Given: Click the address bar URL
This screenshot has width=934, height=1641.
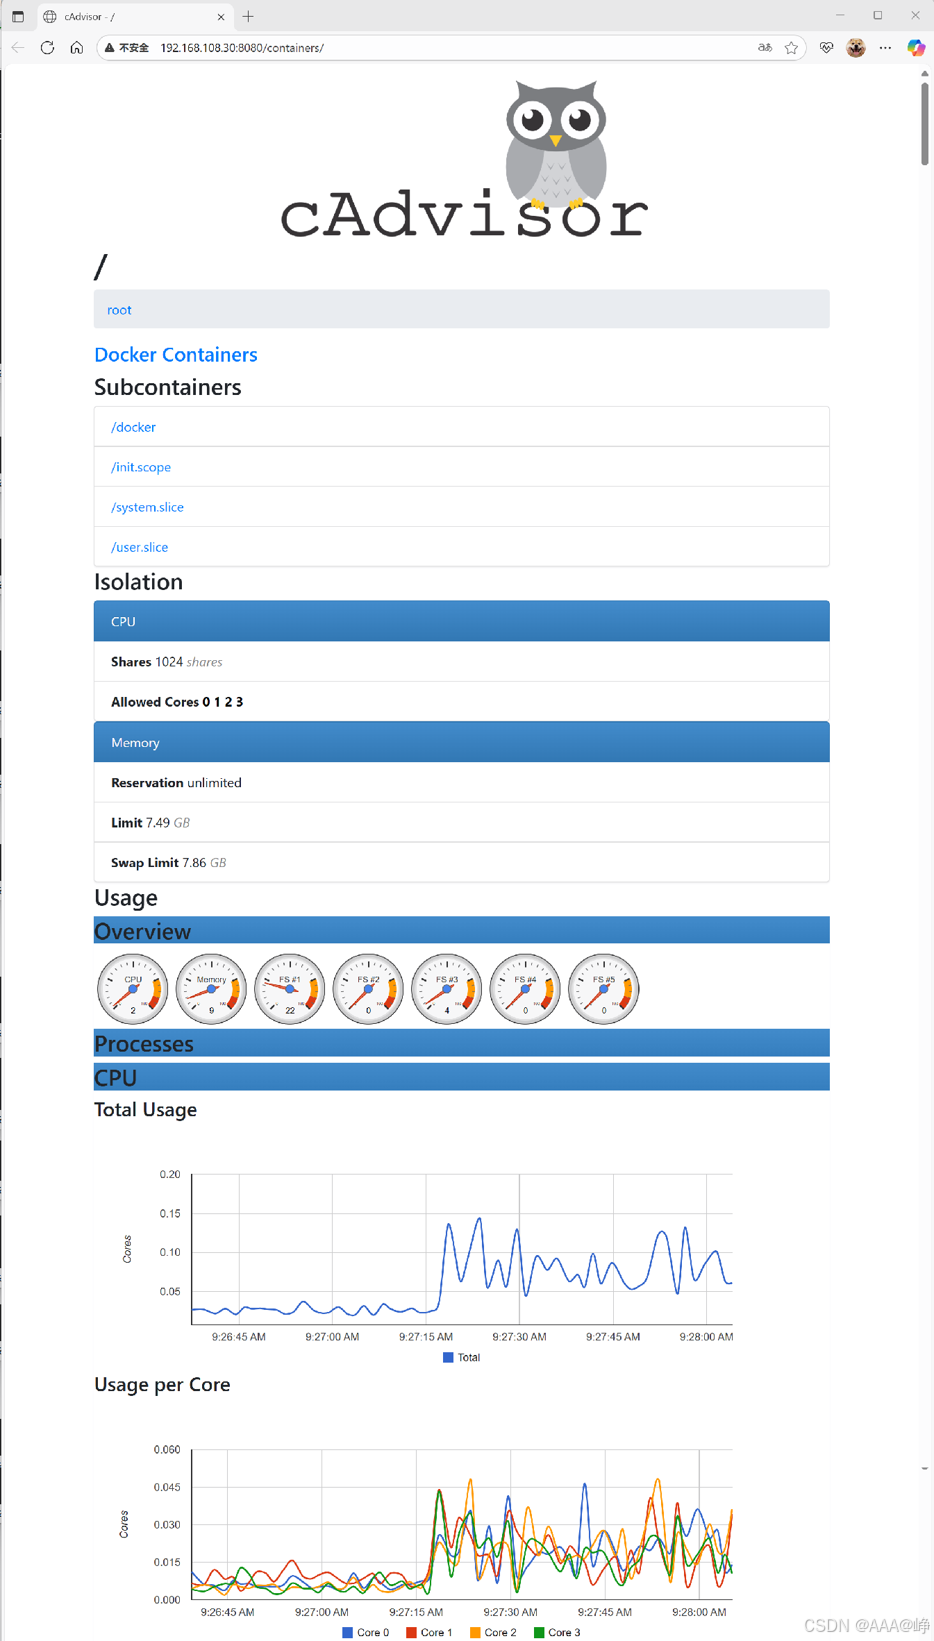Looking at the screenshot, I should 242,48.
